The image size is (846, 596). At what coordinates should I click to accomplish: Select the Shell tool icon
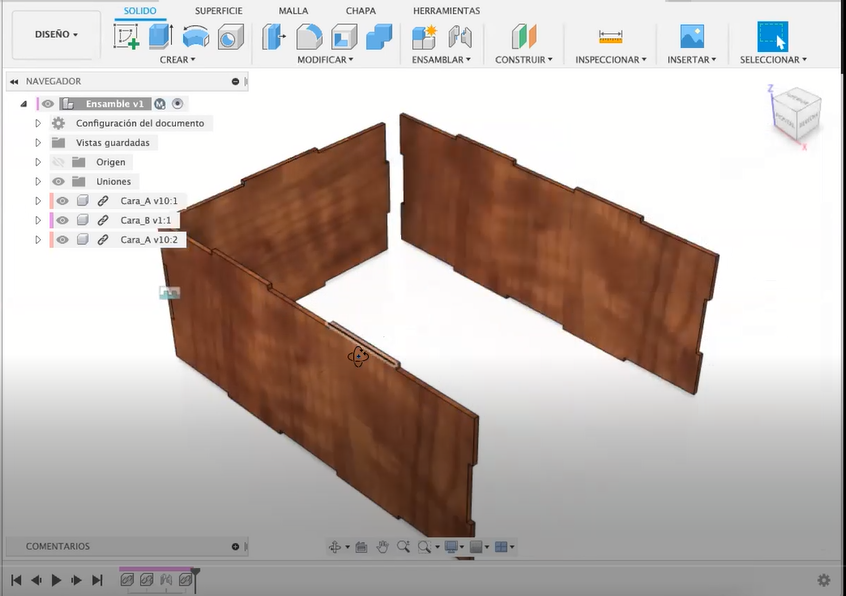tap(344, 37)
